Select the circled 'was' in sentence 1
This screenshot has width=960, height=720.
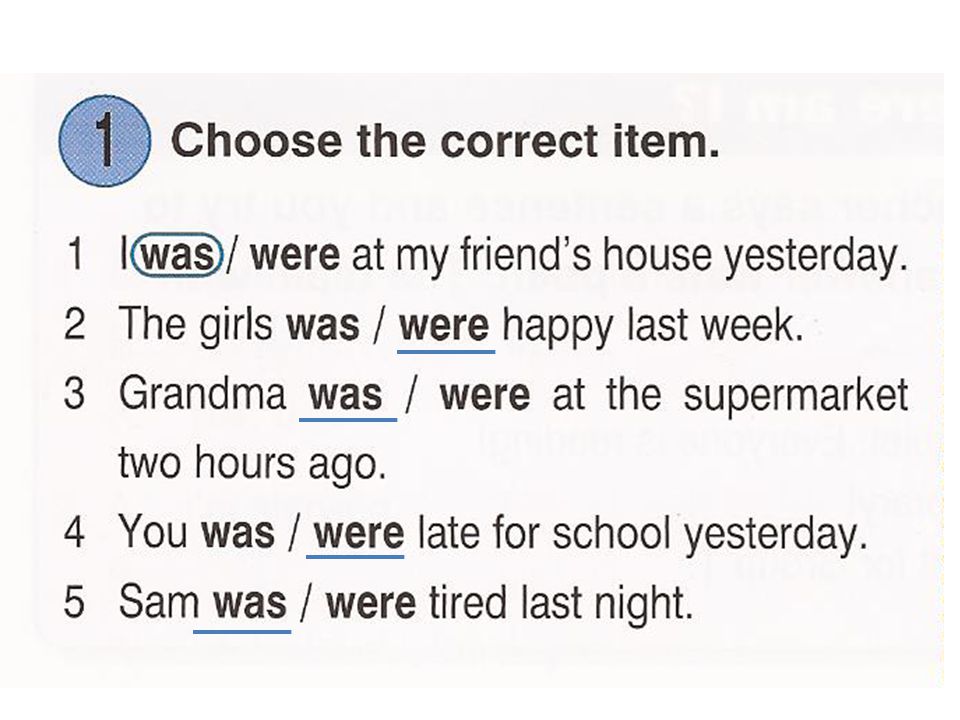coord(178,255)
